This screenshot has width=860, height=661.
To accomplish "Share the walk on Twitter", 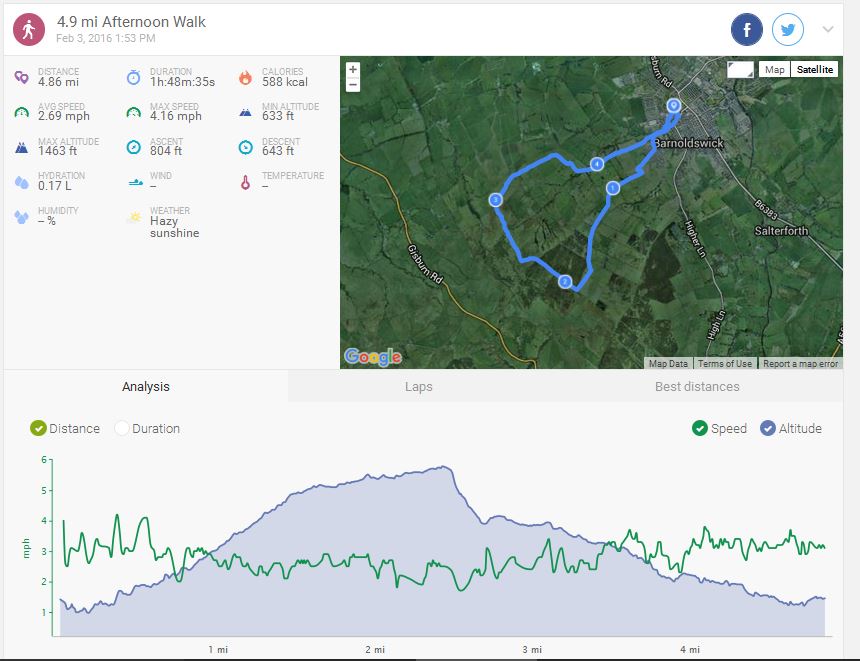I will [788, 30].
